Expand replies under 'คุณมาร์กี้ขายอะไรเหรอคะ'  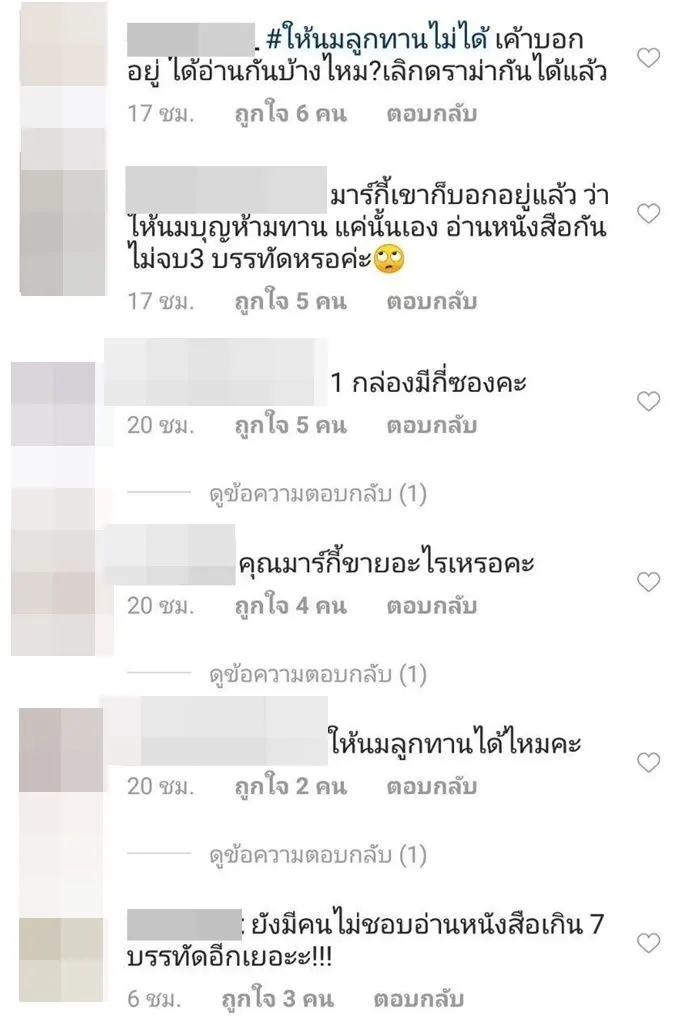click(x=318, y=674)
